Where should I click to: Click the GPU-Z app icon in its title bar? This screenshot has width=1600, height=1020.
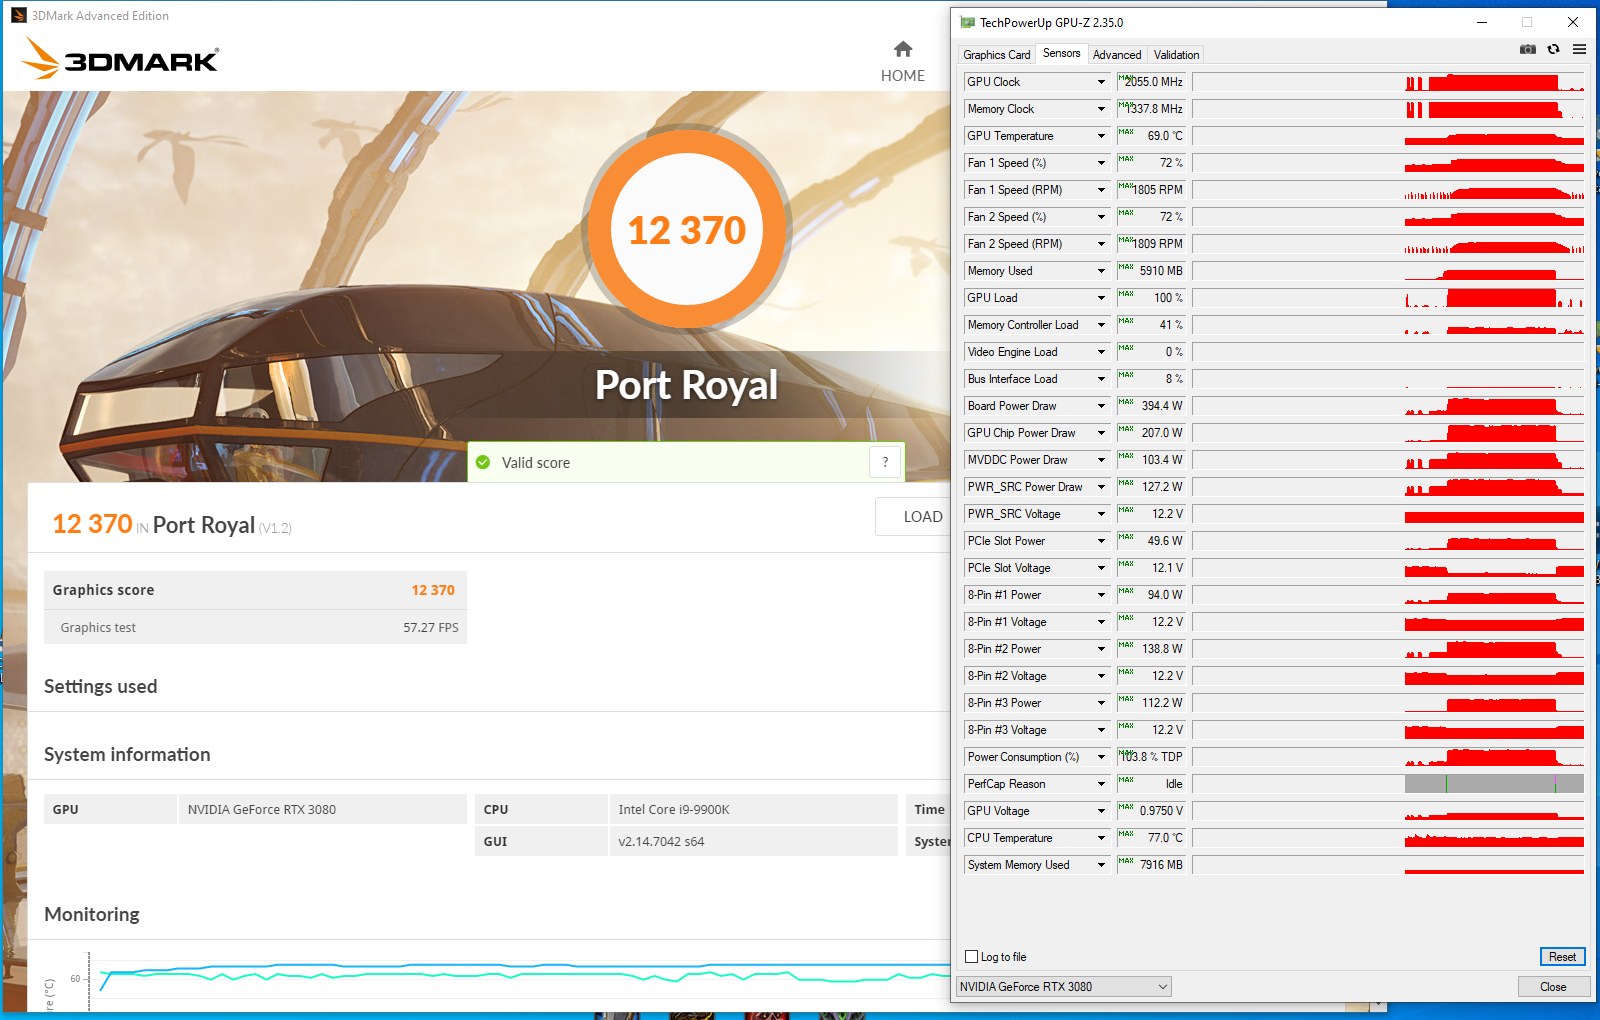[x=967, y=22]
